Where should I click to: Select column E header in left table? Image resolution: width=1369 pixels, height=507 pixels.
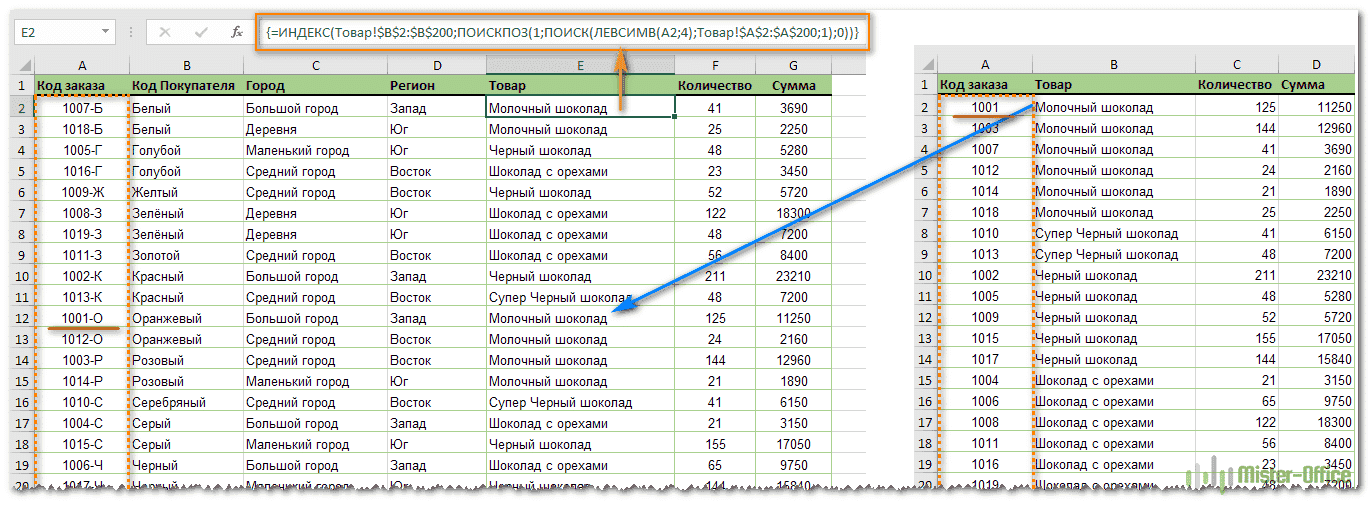pyautogui.click(x=580, y=64)
